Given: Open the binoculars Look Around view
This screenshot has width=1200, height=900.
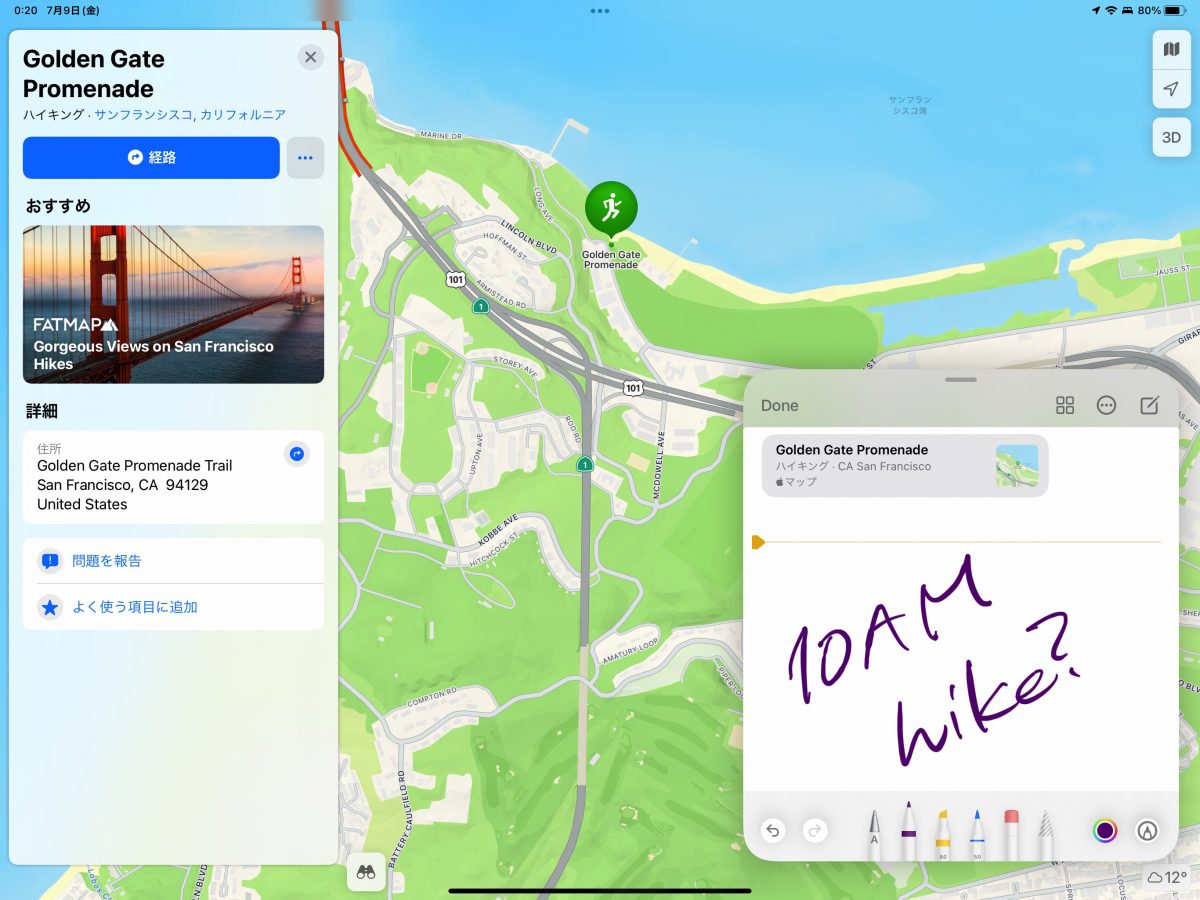Looking at the screenshot, I should pos(366,872).
